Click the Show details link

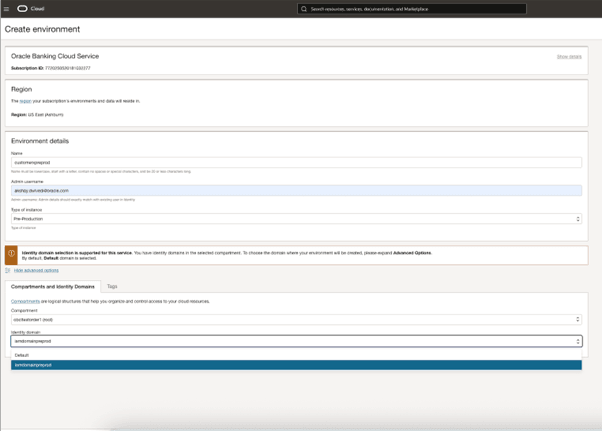click(x=569, y=57)
